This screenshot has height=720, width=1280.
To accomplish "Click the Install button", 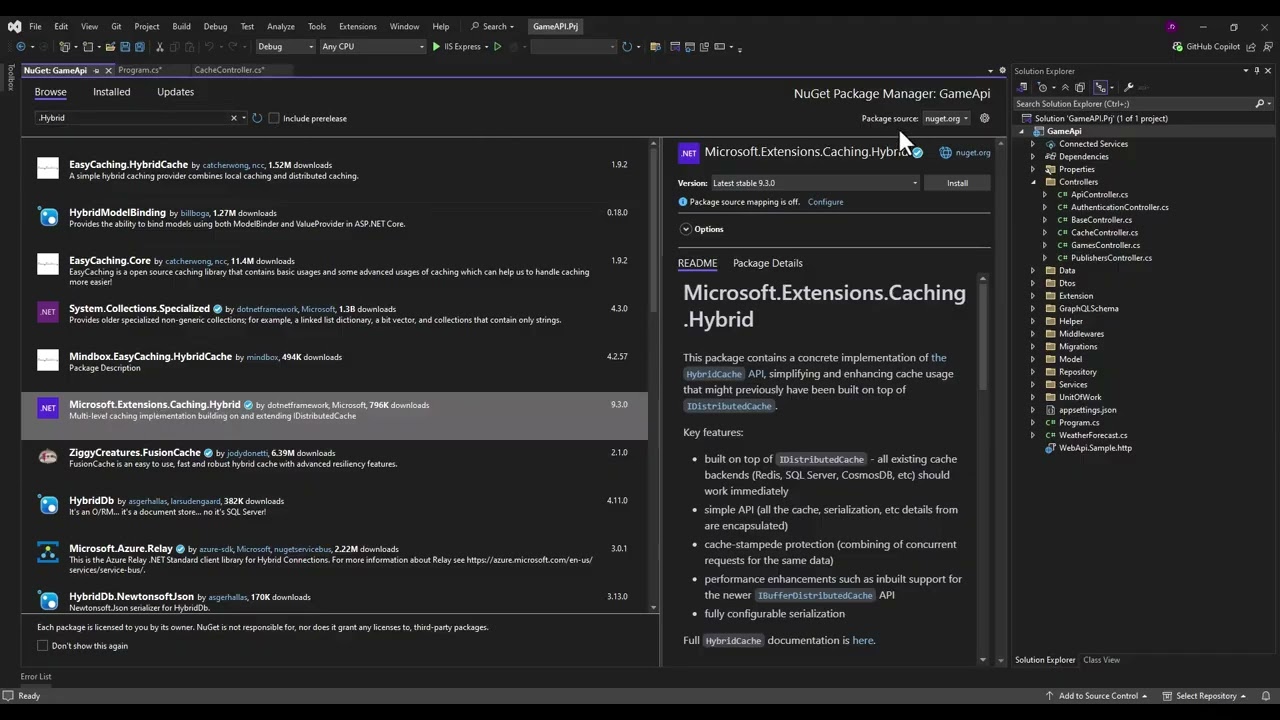I will pyautogui.click(x=957, y=183).
